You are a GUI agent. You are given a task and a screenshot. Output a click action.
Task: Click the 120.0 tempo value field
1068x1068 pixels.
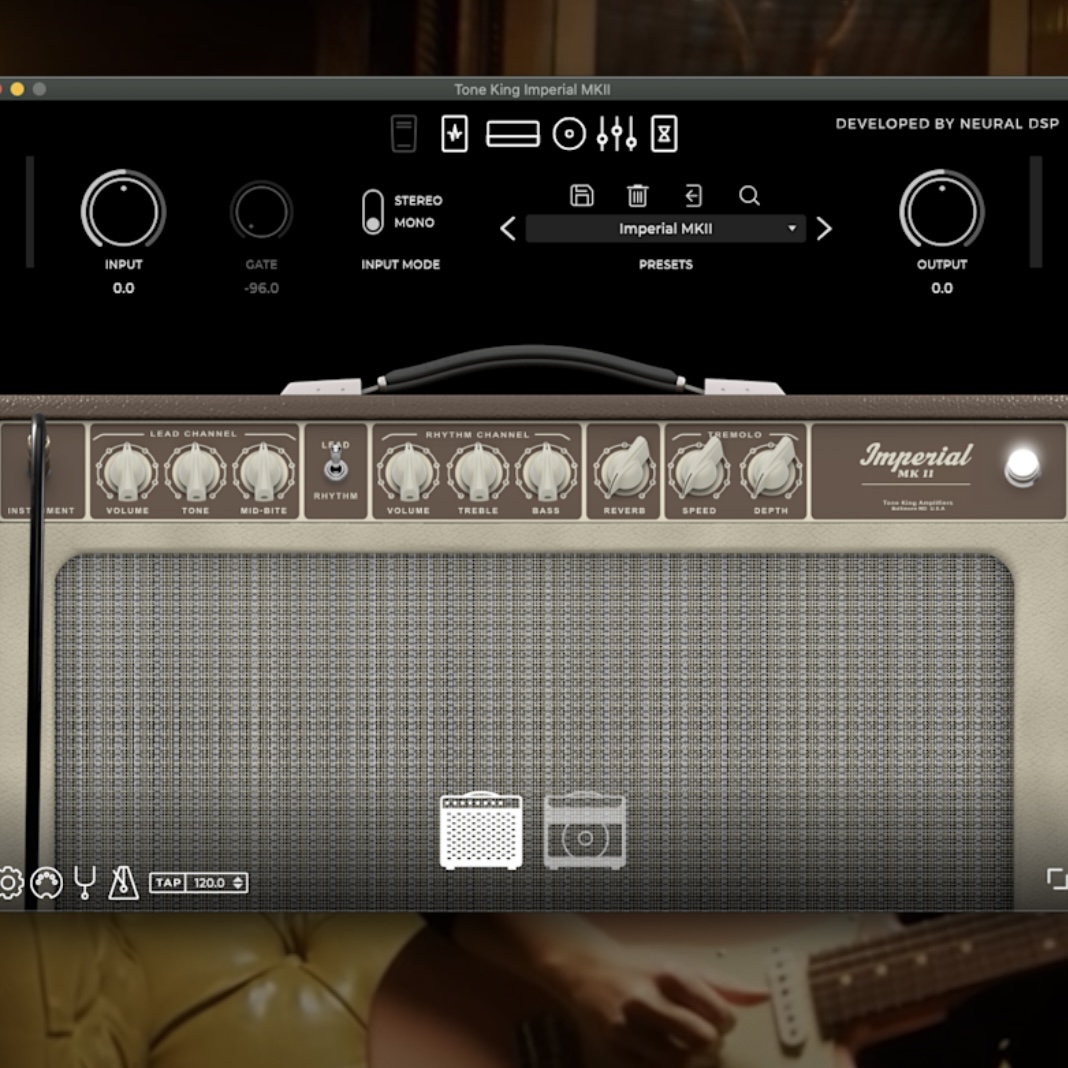point(209,883)
